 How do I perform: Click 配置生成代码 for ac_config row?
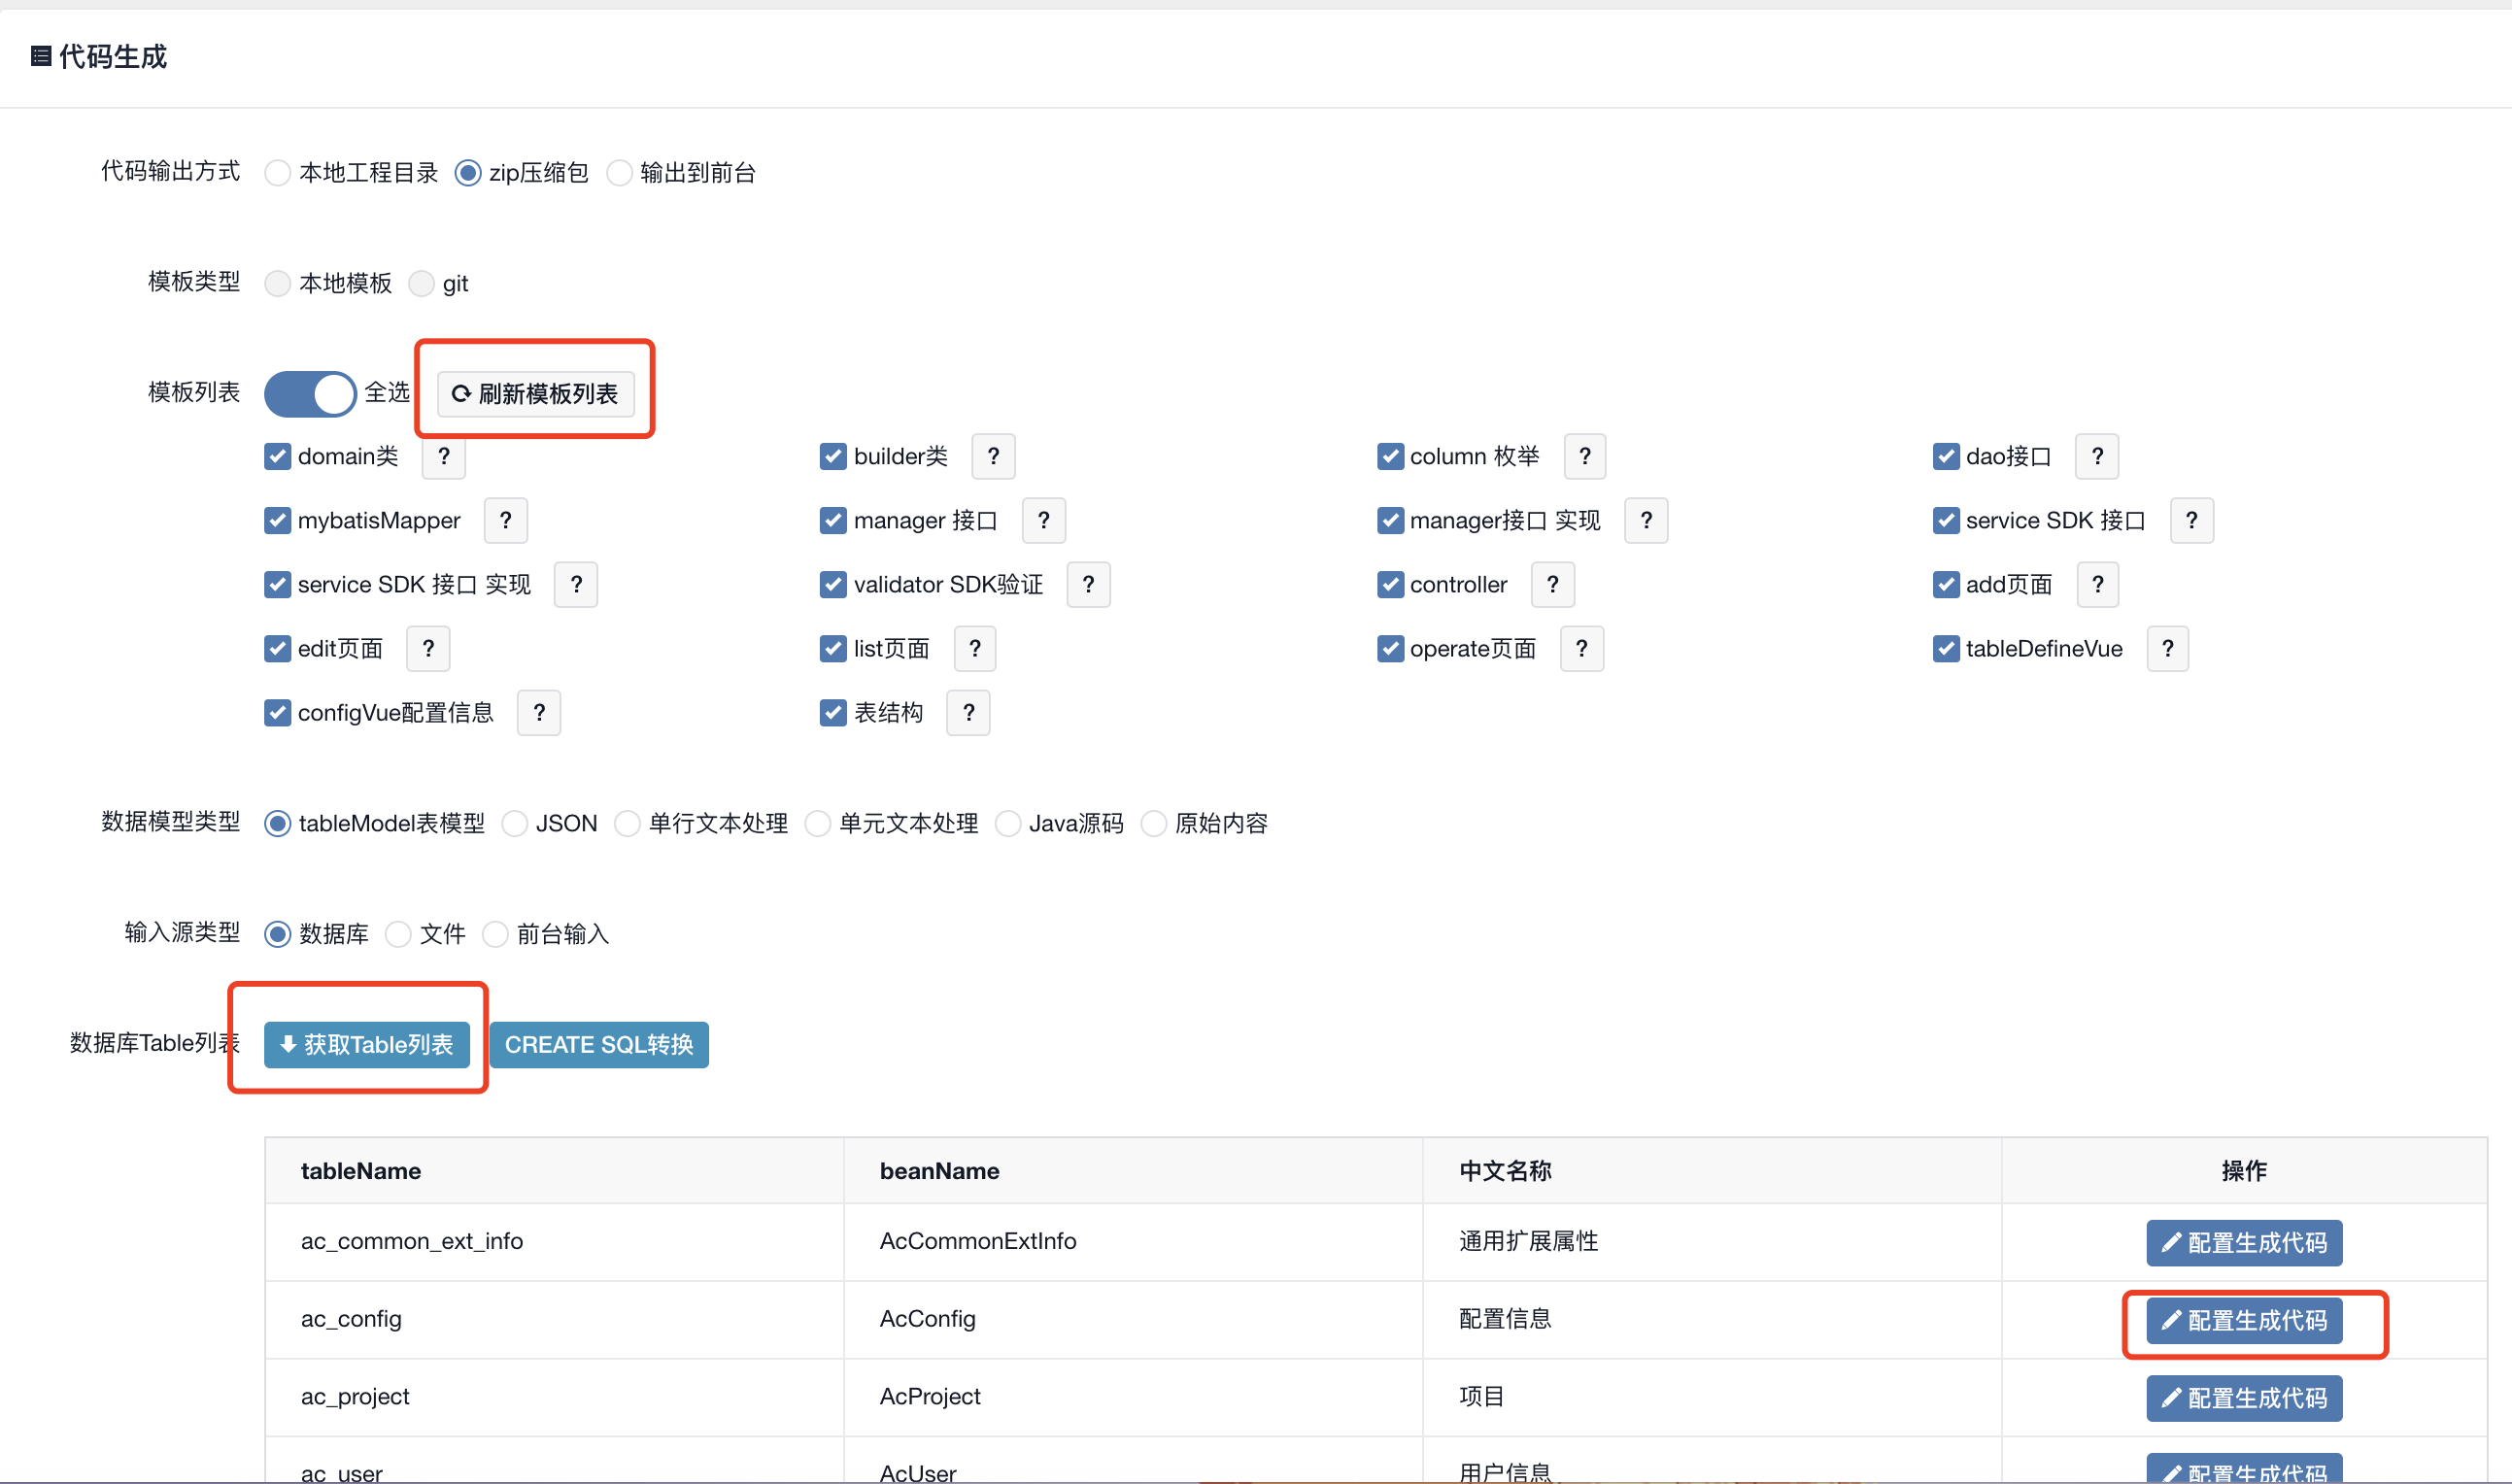coord(2243,1320)
